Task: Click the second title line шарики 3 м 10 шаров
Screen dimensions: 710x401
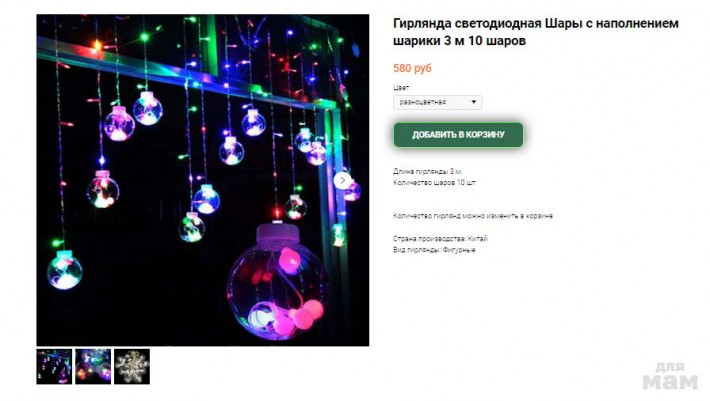Action: [459, 41]
